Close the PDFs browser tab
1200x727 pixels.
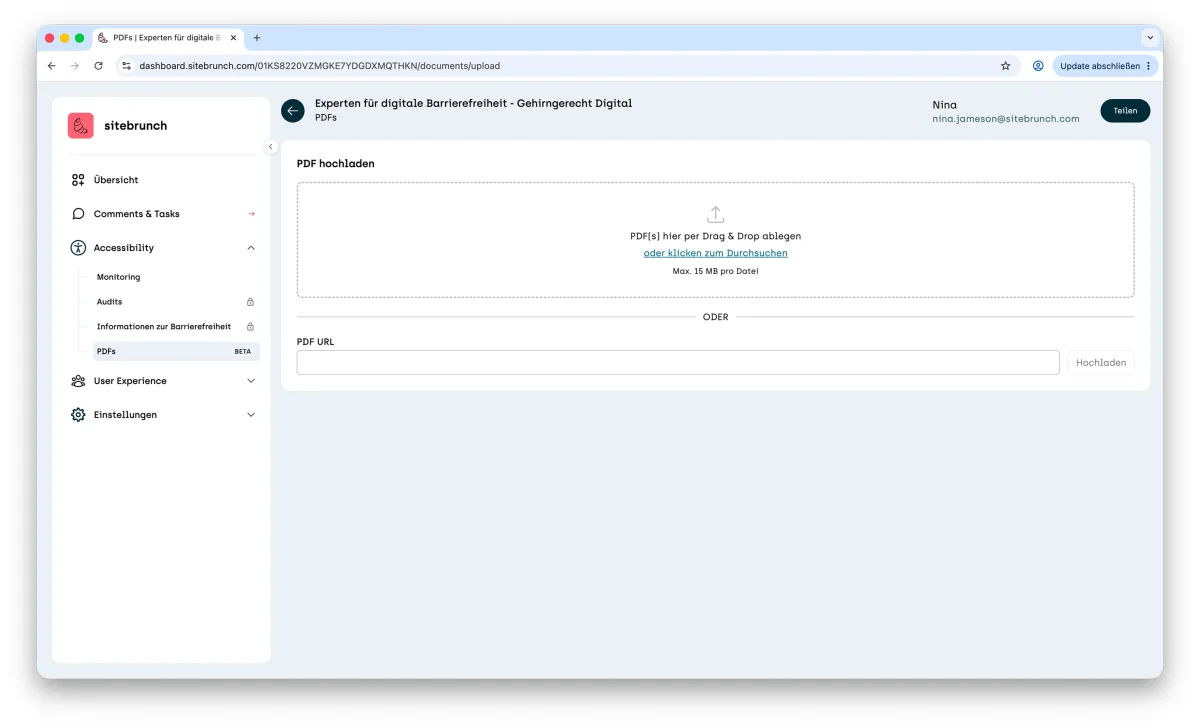click(233, 38)
